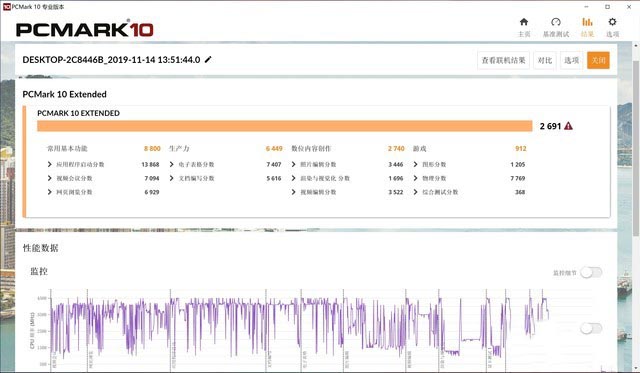Click the 游戏 score 912
Image resolution: width=640 pixels, height=373 pixels.
coord(520,149)
